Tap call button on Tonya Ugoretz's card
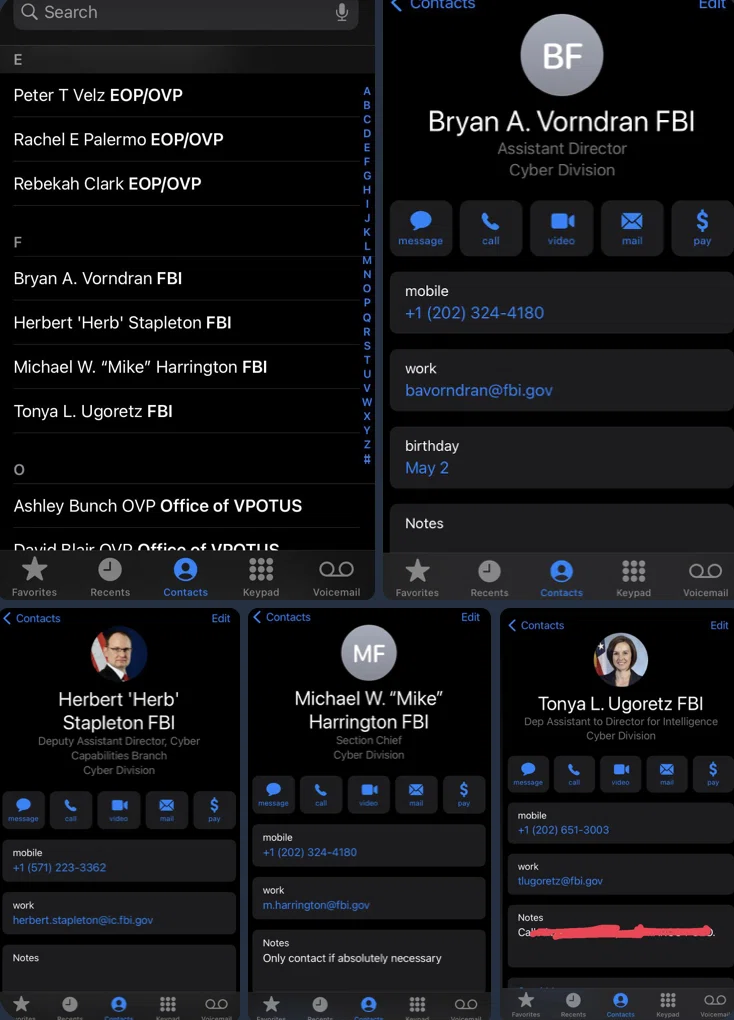Viewport: 734px width, 1020px height. point(574,773)
